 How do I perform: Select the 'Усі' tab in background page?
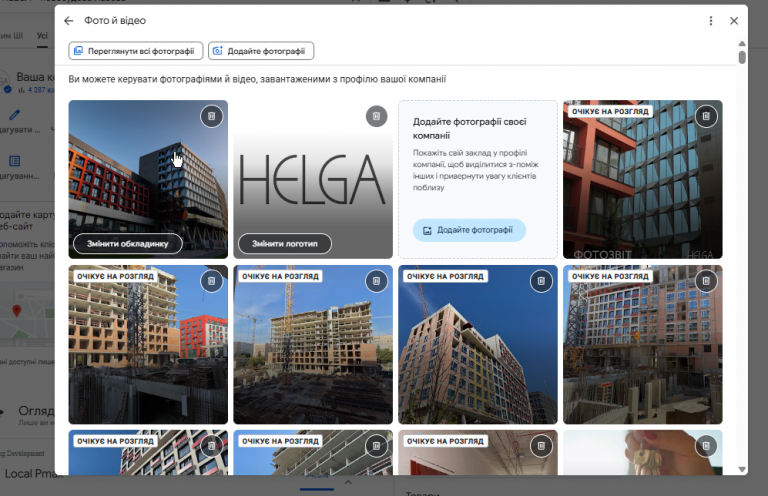click(42, 36)
